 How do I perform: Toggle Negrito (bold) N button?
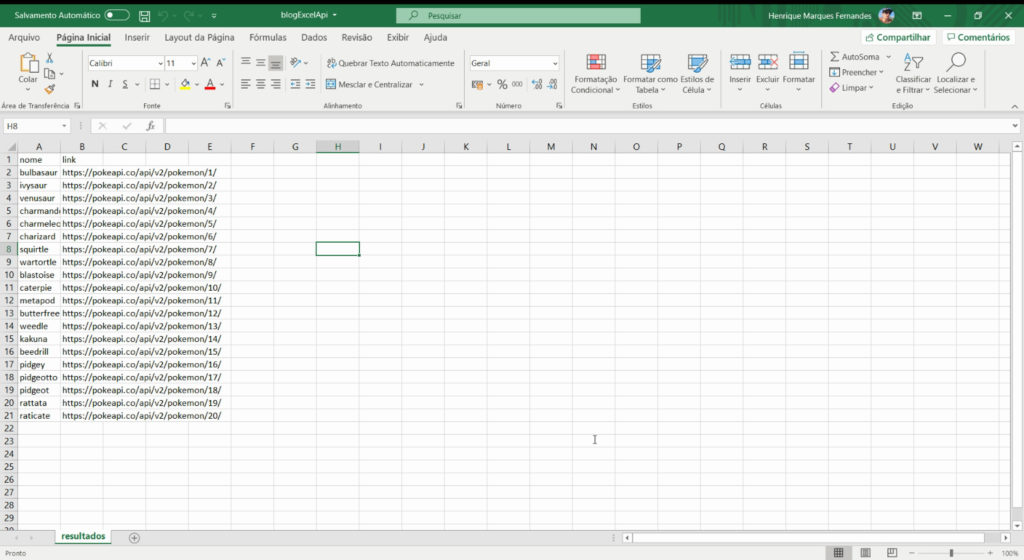[x=95, y=84]
